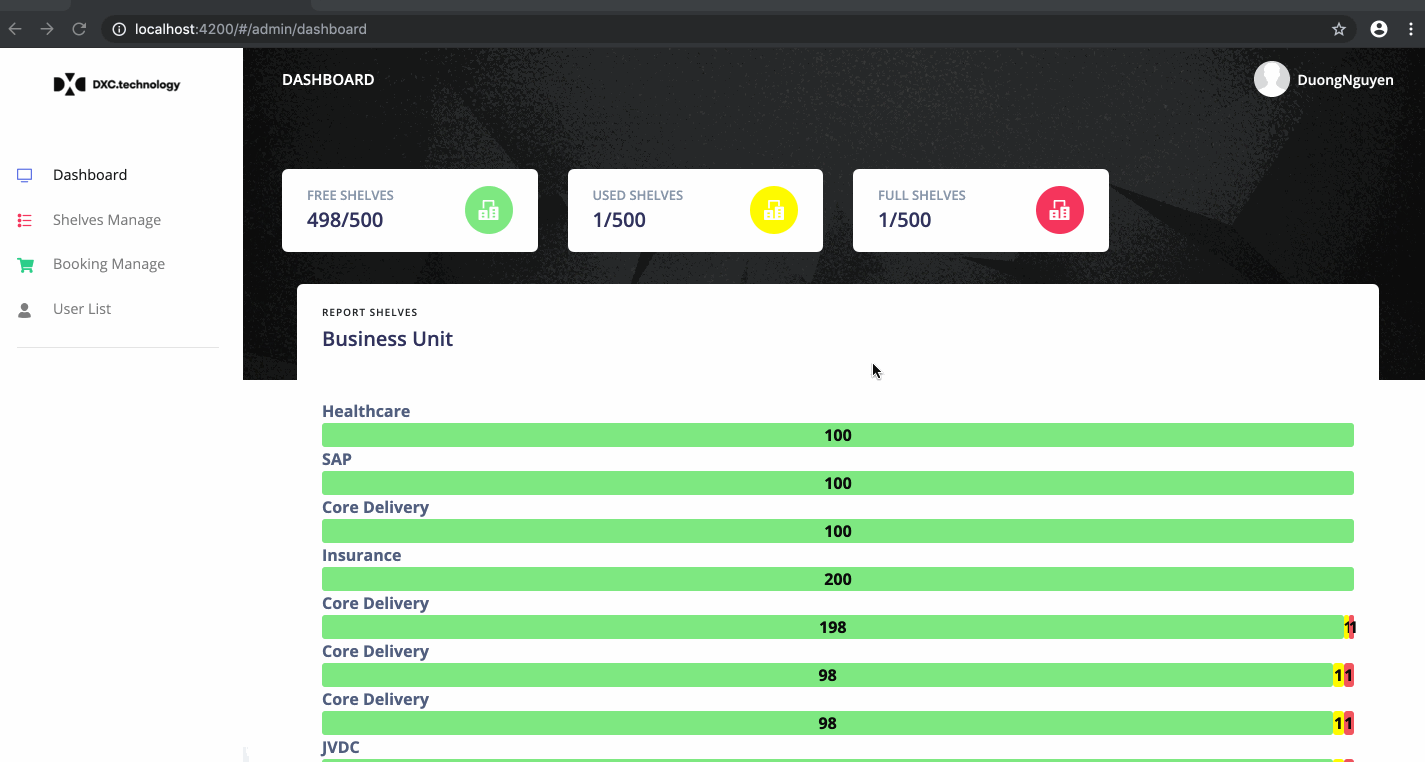Click the Healthcare unit label
The height and width of the screenshot is (762, 1425).
pyautogui.click(x=366, y=411)
